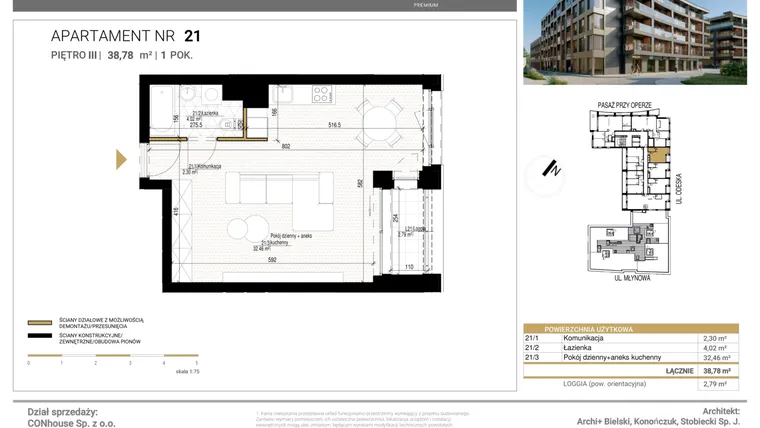Click the 'Architekt:' label
Image resolution: width=760 pixels, height=428 pixels.
point(721,412)
